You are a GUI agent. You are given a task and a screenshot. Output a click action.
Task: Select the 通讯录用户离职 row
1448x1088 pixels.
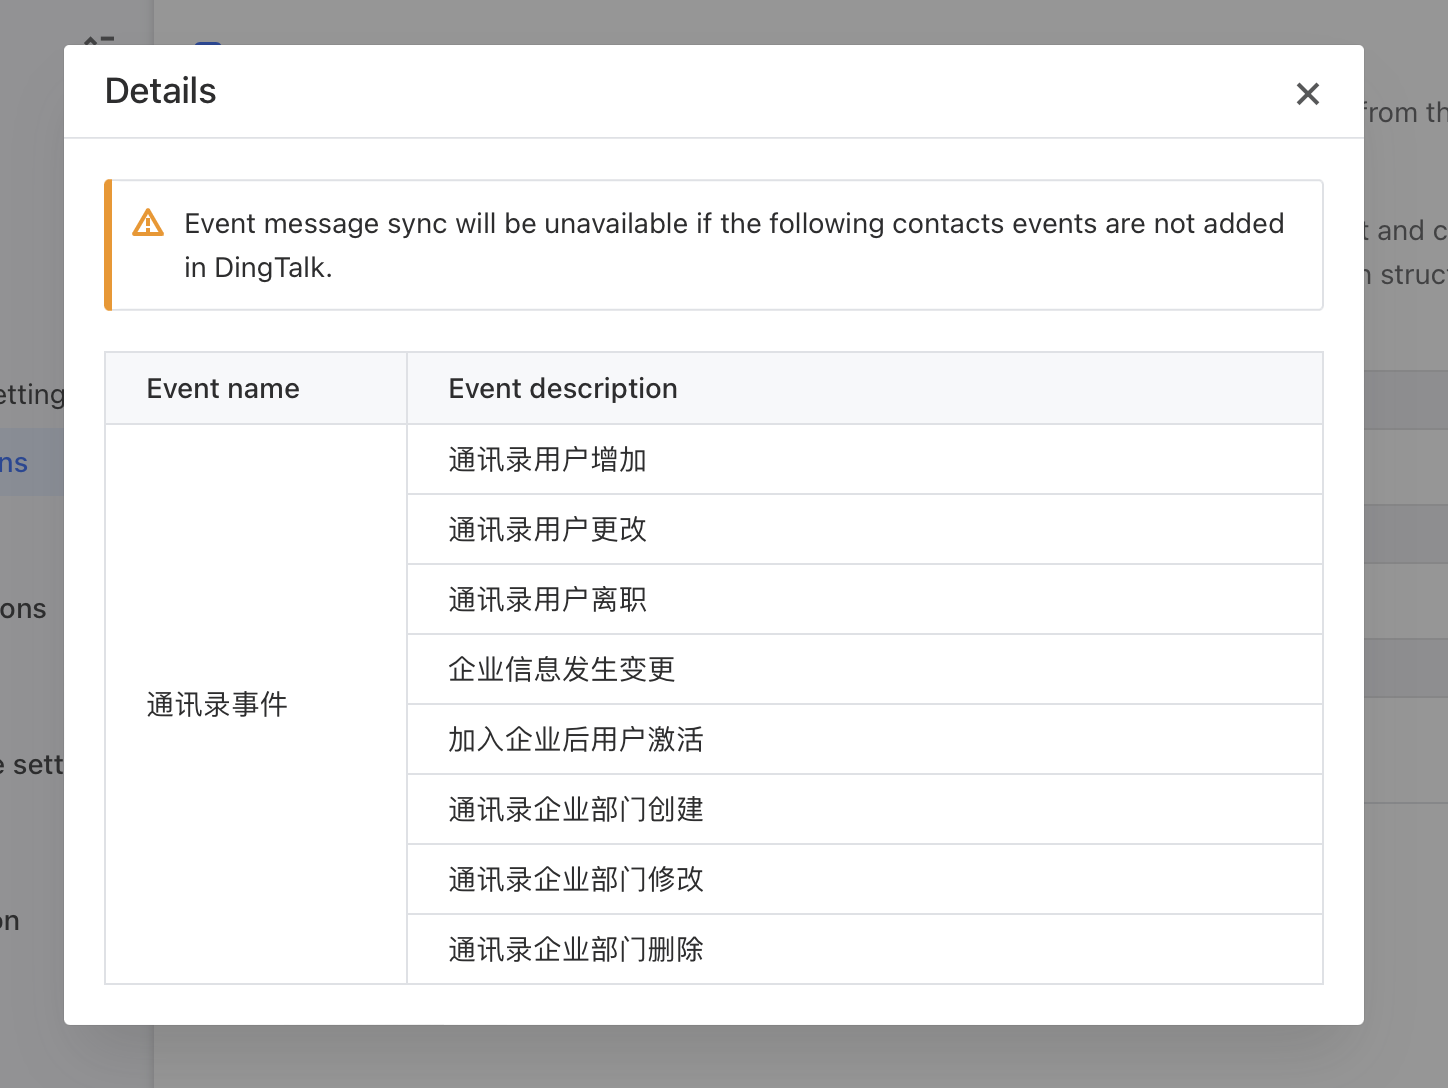click(x=865, y=599)
